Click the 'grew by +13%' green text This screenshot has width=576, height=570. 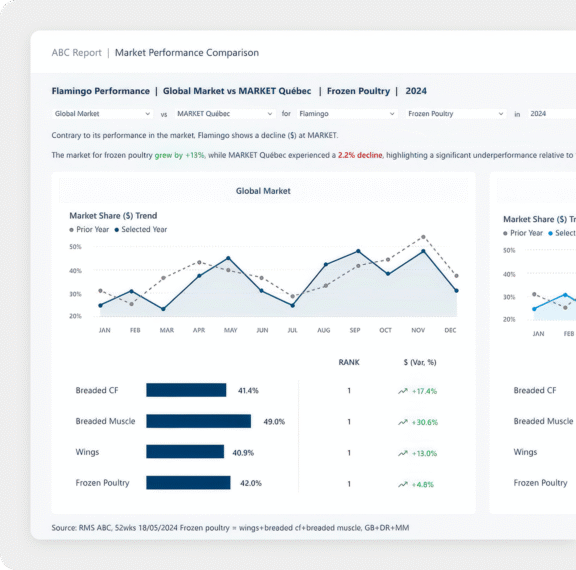180,155
